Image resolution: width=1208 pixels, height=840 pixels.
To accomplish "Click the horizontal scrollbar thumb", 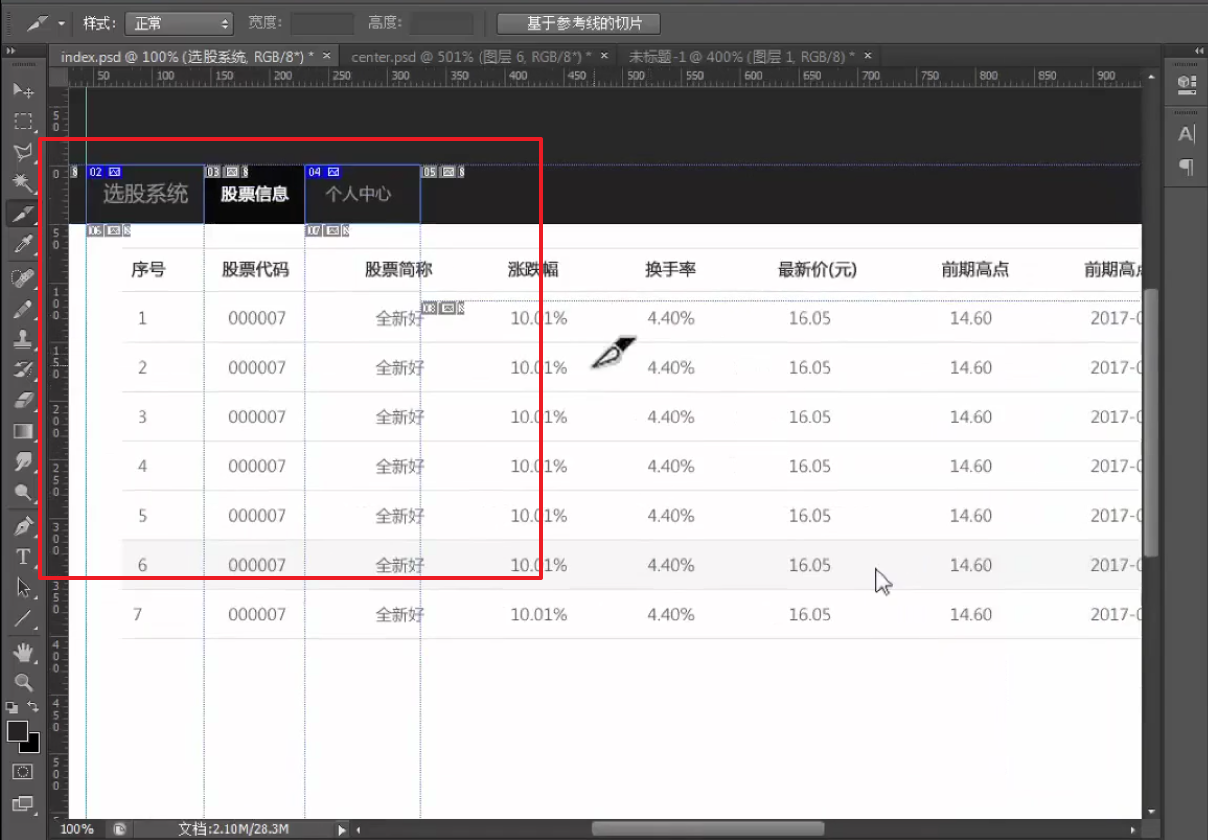I will pos(708,829).
